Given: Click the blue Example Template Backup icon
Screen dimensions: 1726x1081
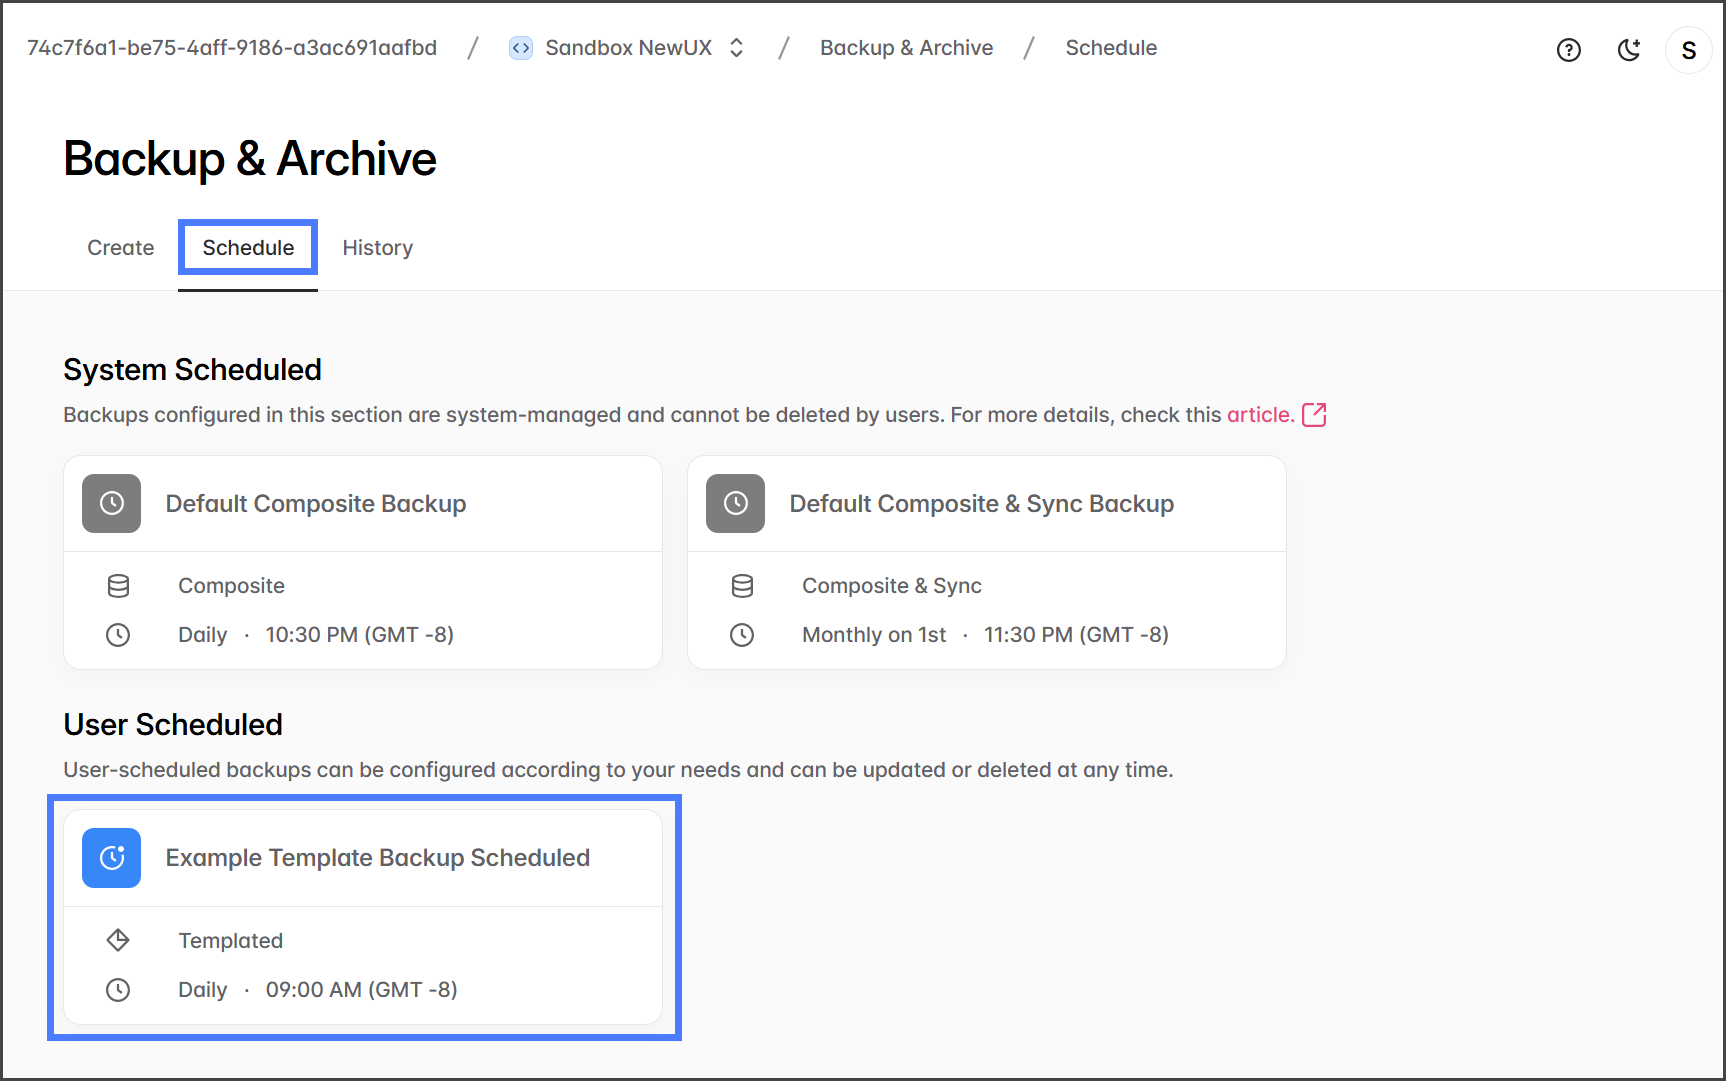Looking at the screenshot, I should pyautogui.click(x=112, y=858).
